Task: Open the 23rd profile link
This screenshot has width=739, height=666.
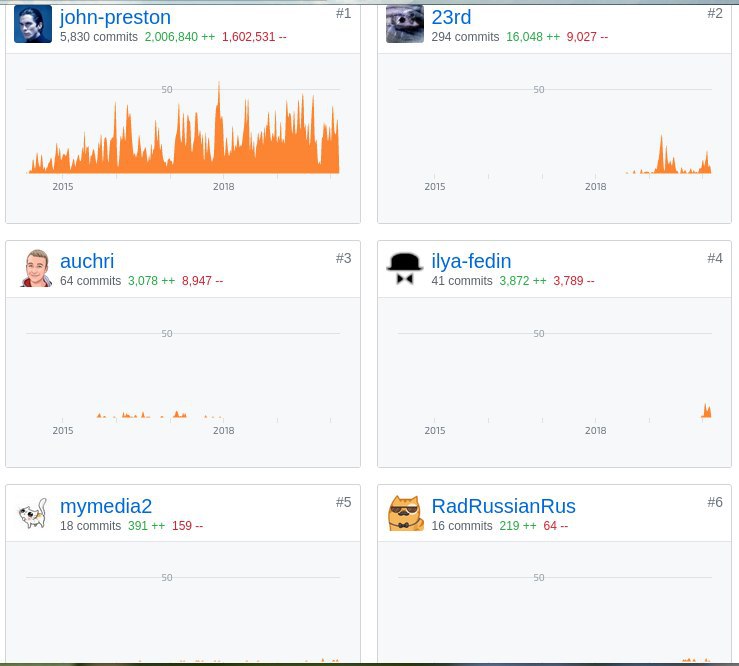Action: [451, 17]
